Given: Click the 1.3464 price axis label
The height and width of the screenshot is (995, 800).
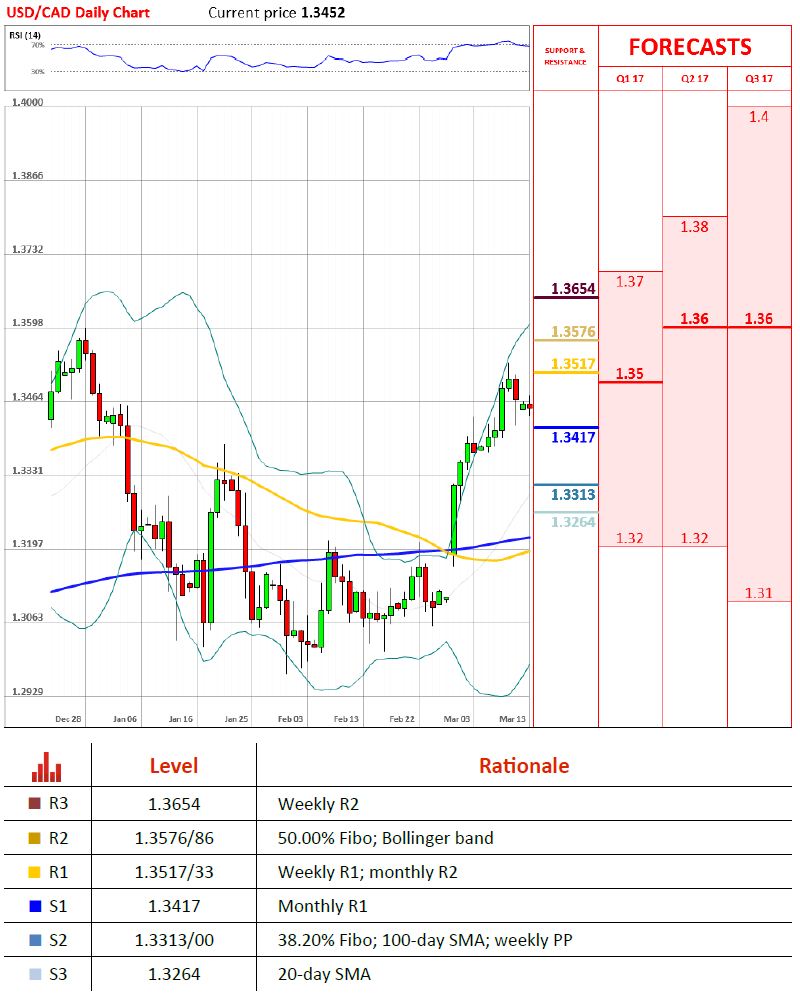Looking at the screenshot, I should click(x=27, y=397).
